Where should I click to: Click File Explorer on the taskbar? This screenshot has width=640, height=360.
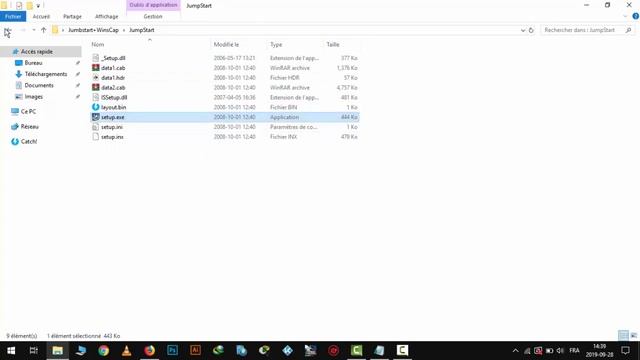point(58,351)
